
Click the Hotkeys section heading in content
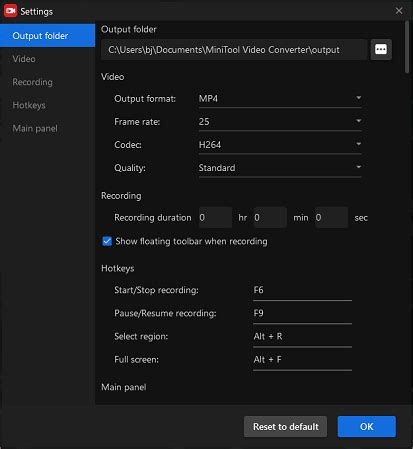pyautogui.click(x=118, y=268)
